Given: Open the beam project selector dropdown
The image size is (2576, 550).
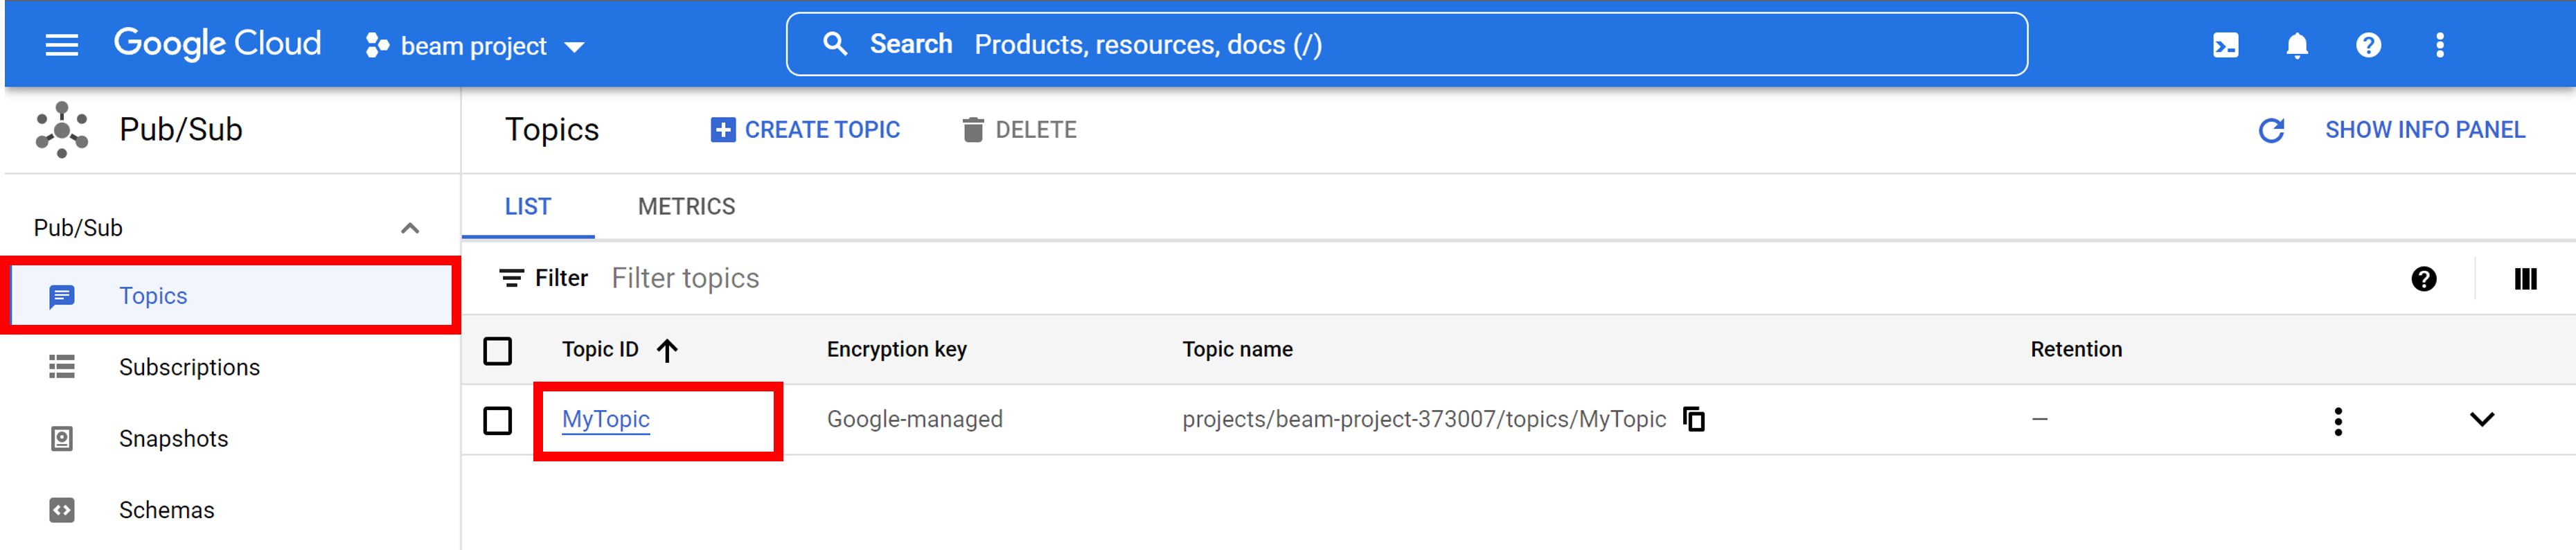Looking at the screenshot, I should [475, 46].
